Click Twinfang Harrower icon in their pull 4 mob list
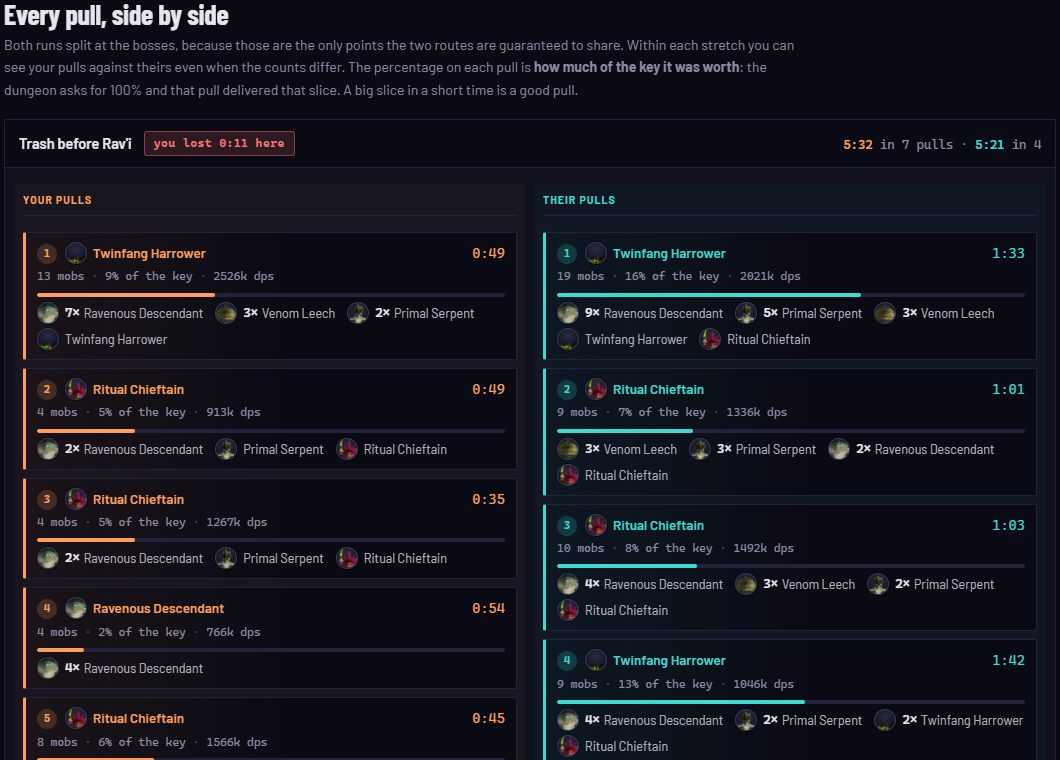 (885, 720)
